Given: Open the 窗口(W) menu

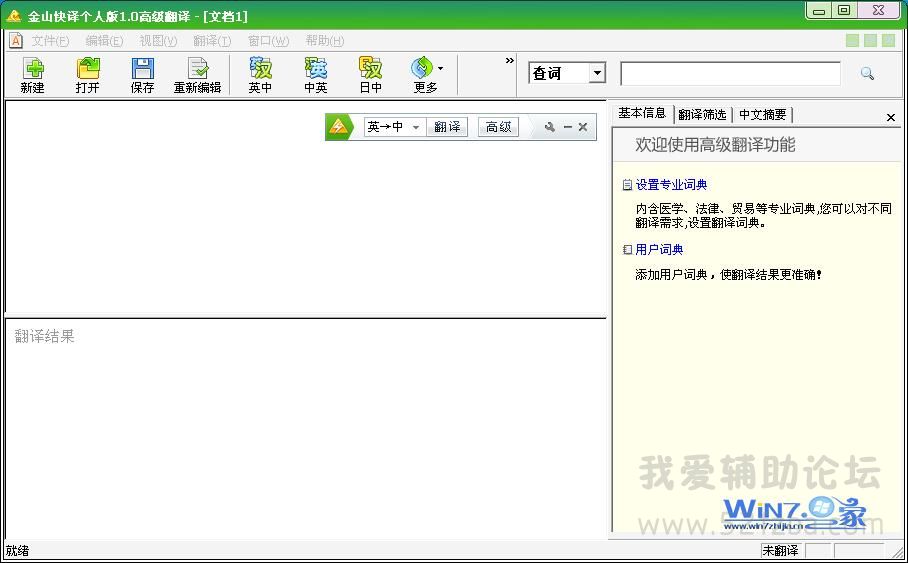Looking at the screenshot, I should [x=268, y=41].
